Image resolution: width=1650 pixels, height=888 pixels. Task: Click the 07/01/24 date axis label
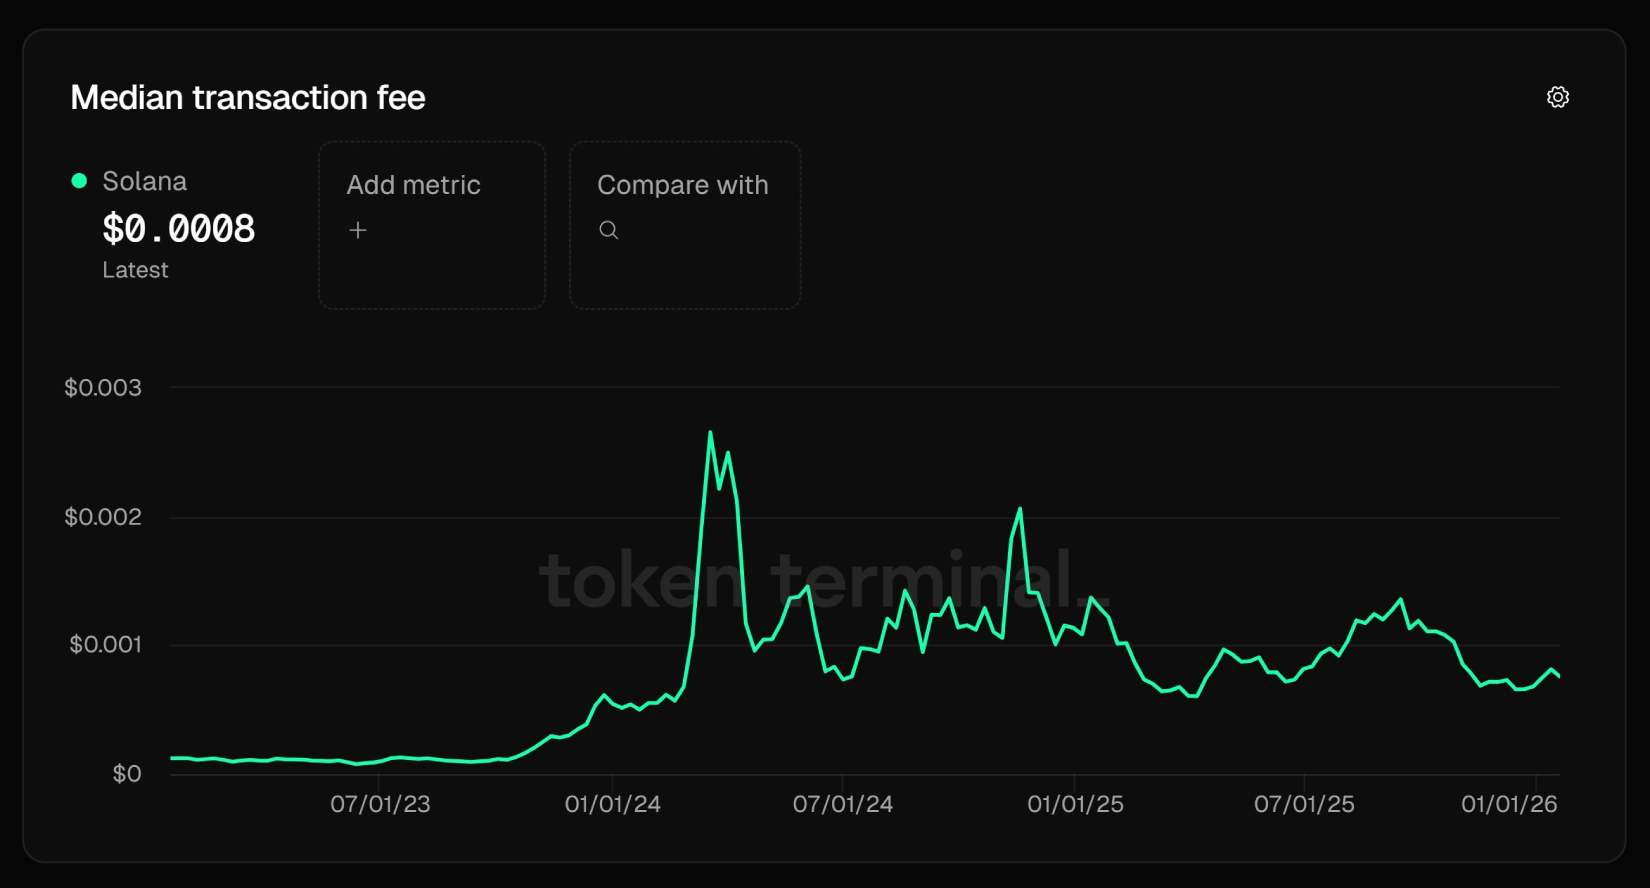point(842,804)
